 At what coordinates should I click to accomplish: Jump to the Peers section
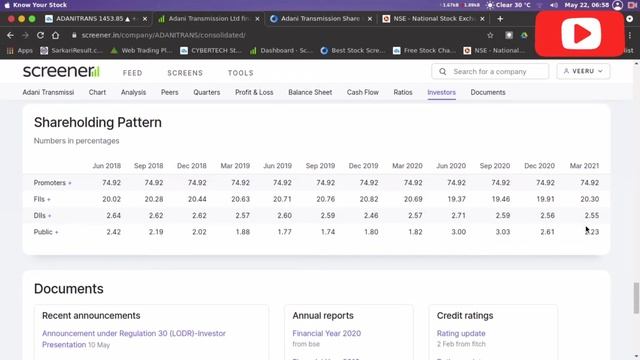169,92
